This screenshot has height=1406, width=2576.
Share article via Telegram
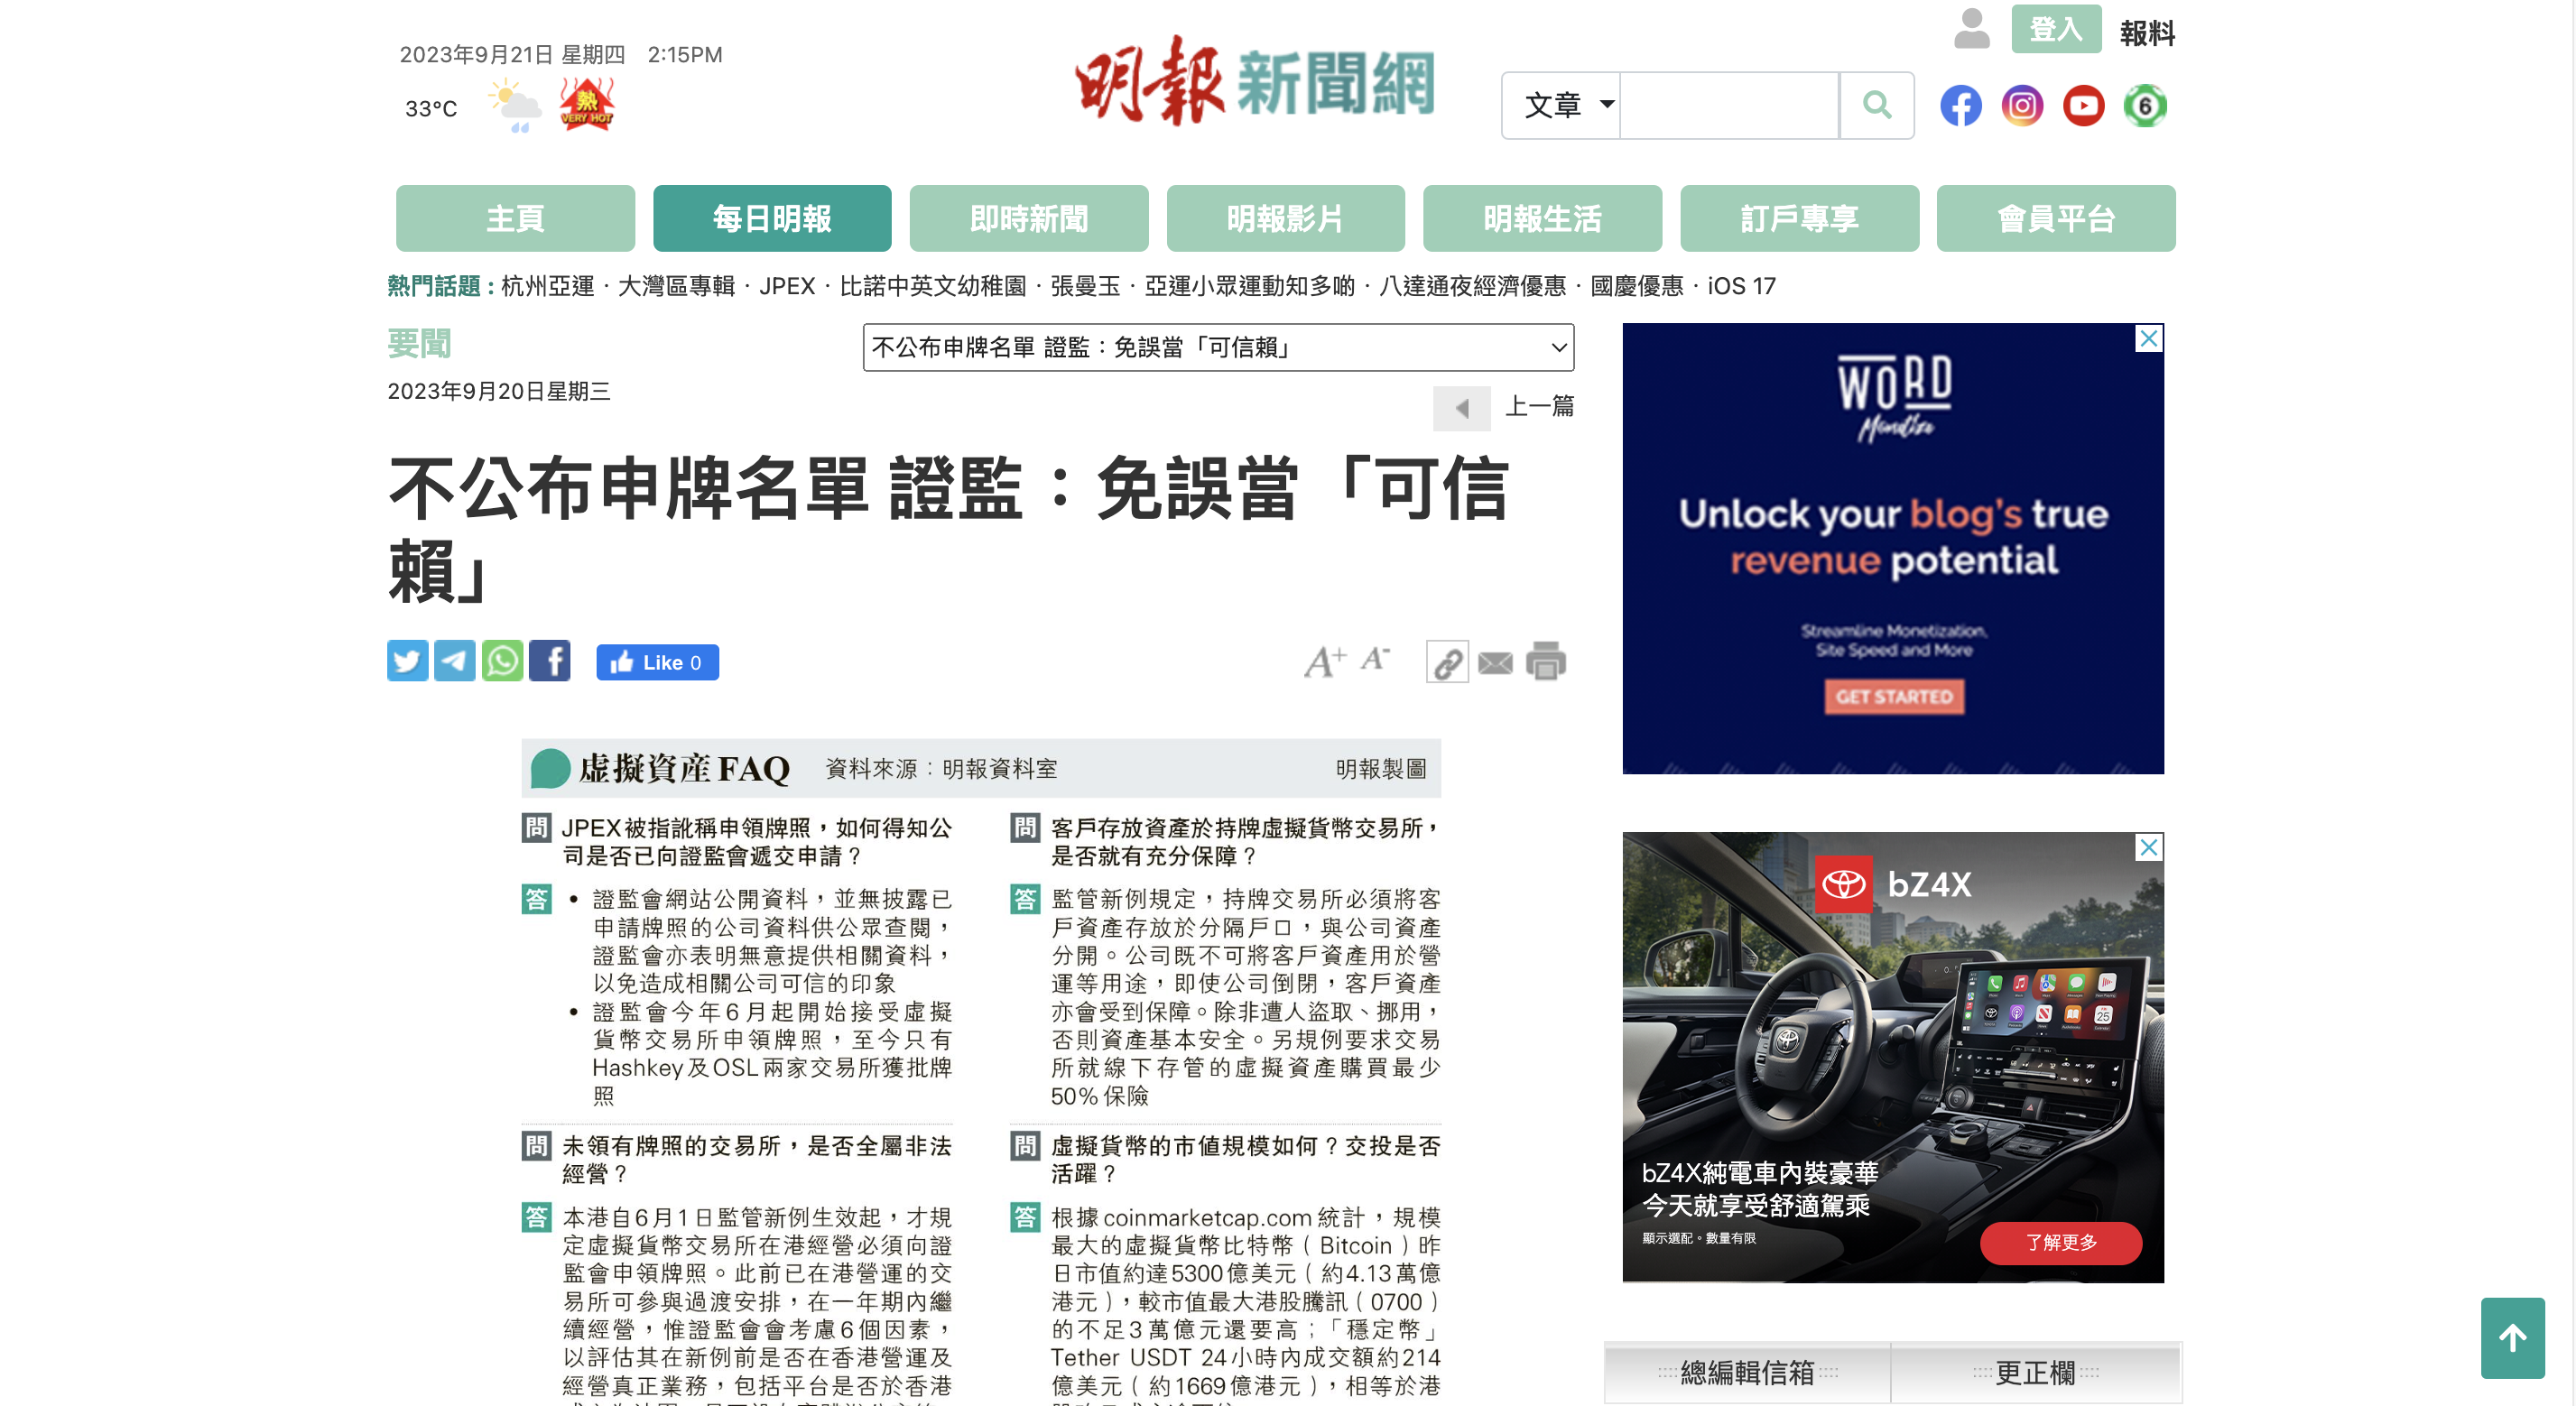tap(455, 661)
